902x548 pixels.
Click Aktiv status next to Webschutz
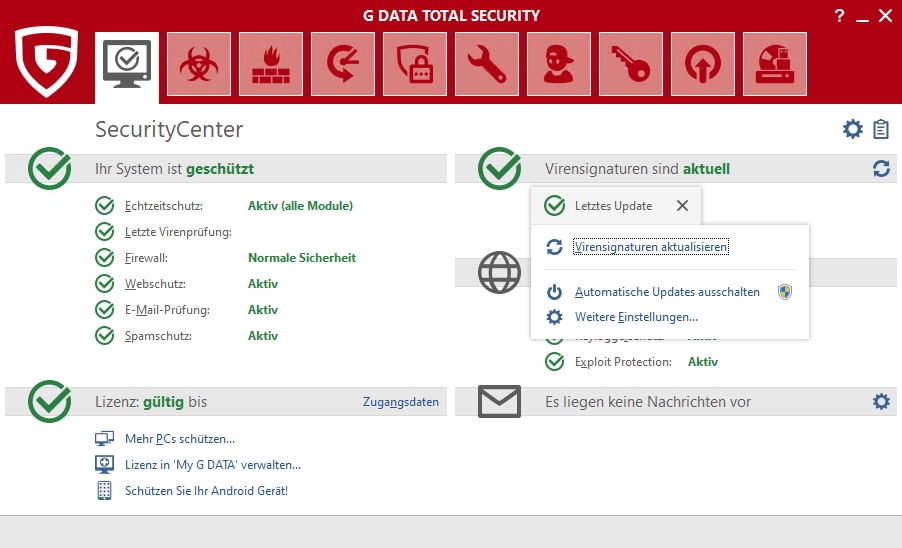(x=263, y=283)
